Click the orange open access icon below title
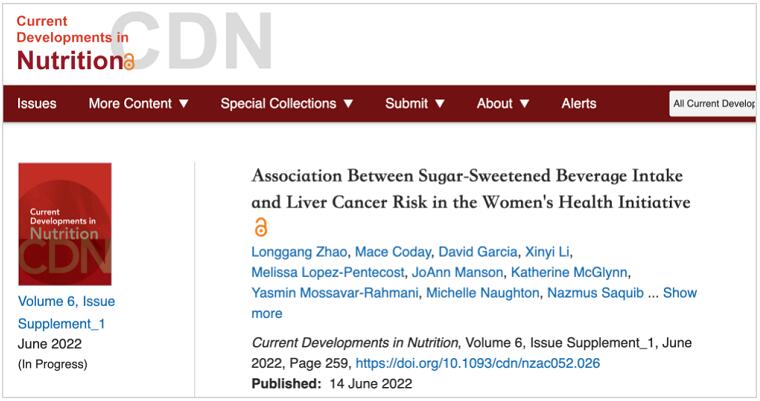 261,227
